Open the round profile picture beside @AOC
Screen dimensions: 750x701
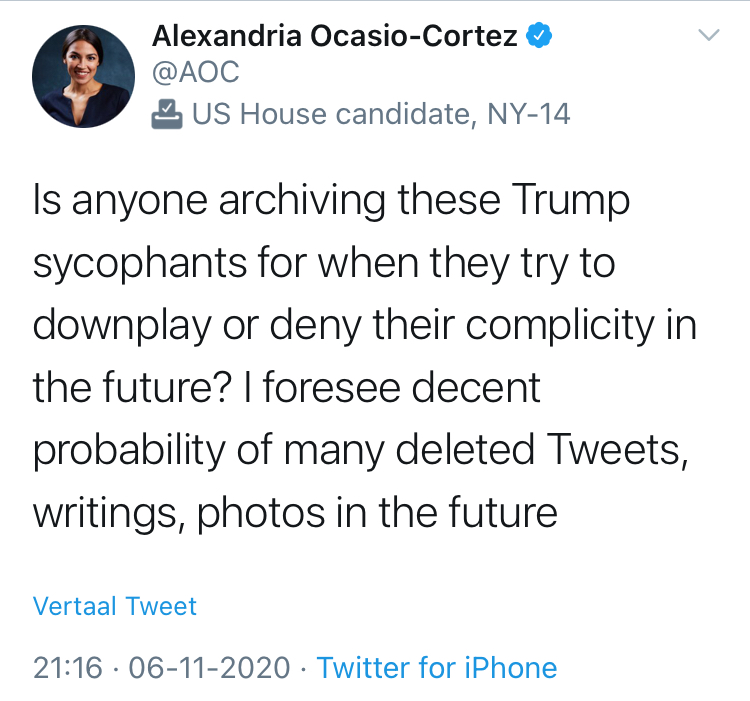tap(83, 77)
